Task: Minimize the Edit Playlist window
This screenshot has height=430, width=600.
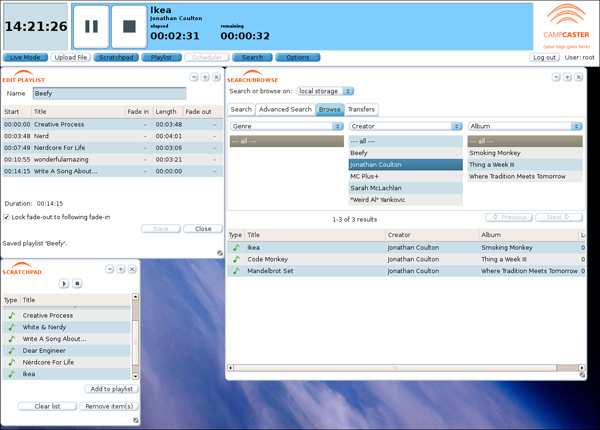Action: (194, 77)
